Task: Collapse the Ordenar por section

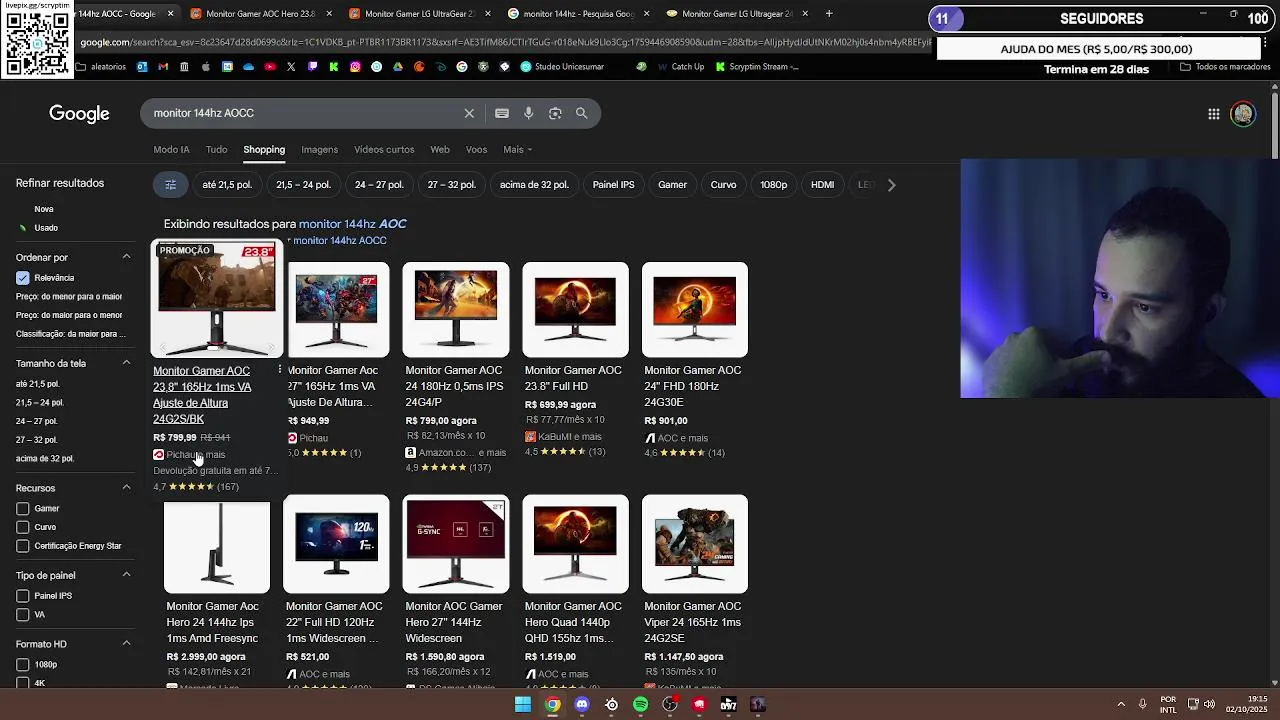Action: pos(126,257)
